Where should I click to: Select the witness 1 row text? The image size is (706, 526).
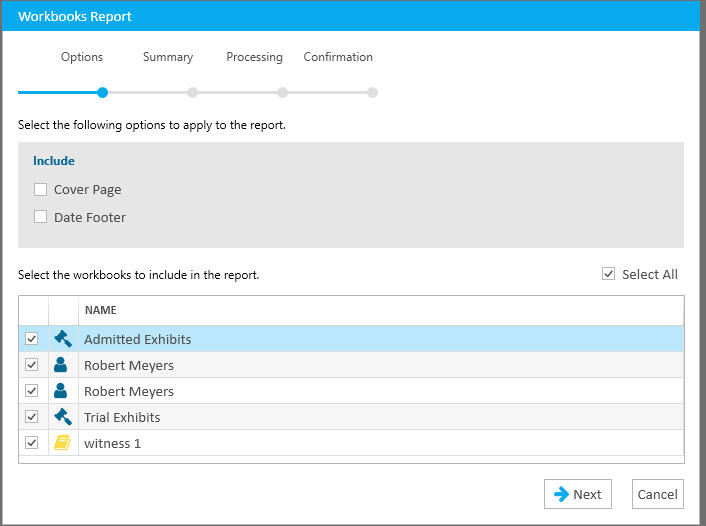[x=113, y=444]
